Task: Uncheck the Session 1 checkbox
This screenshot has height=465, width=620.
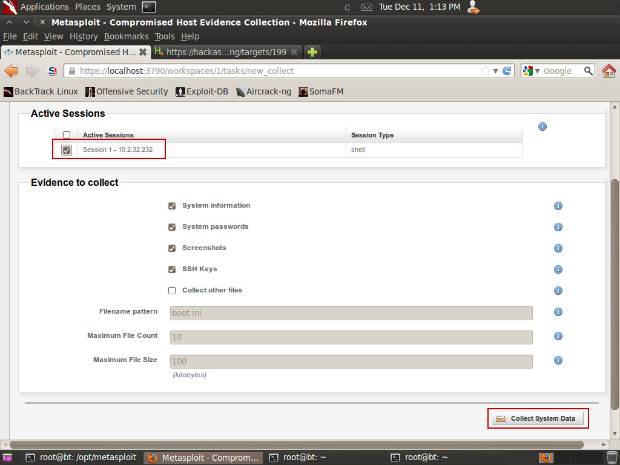Action: point(66,150)
